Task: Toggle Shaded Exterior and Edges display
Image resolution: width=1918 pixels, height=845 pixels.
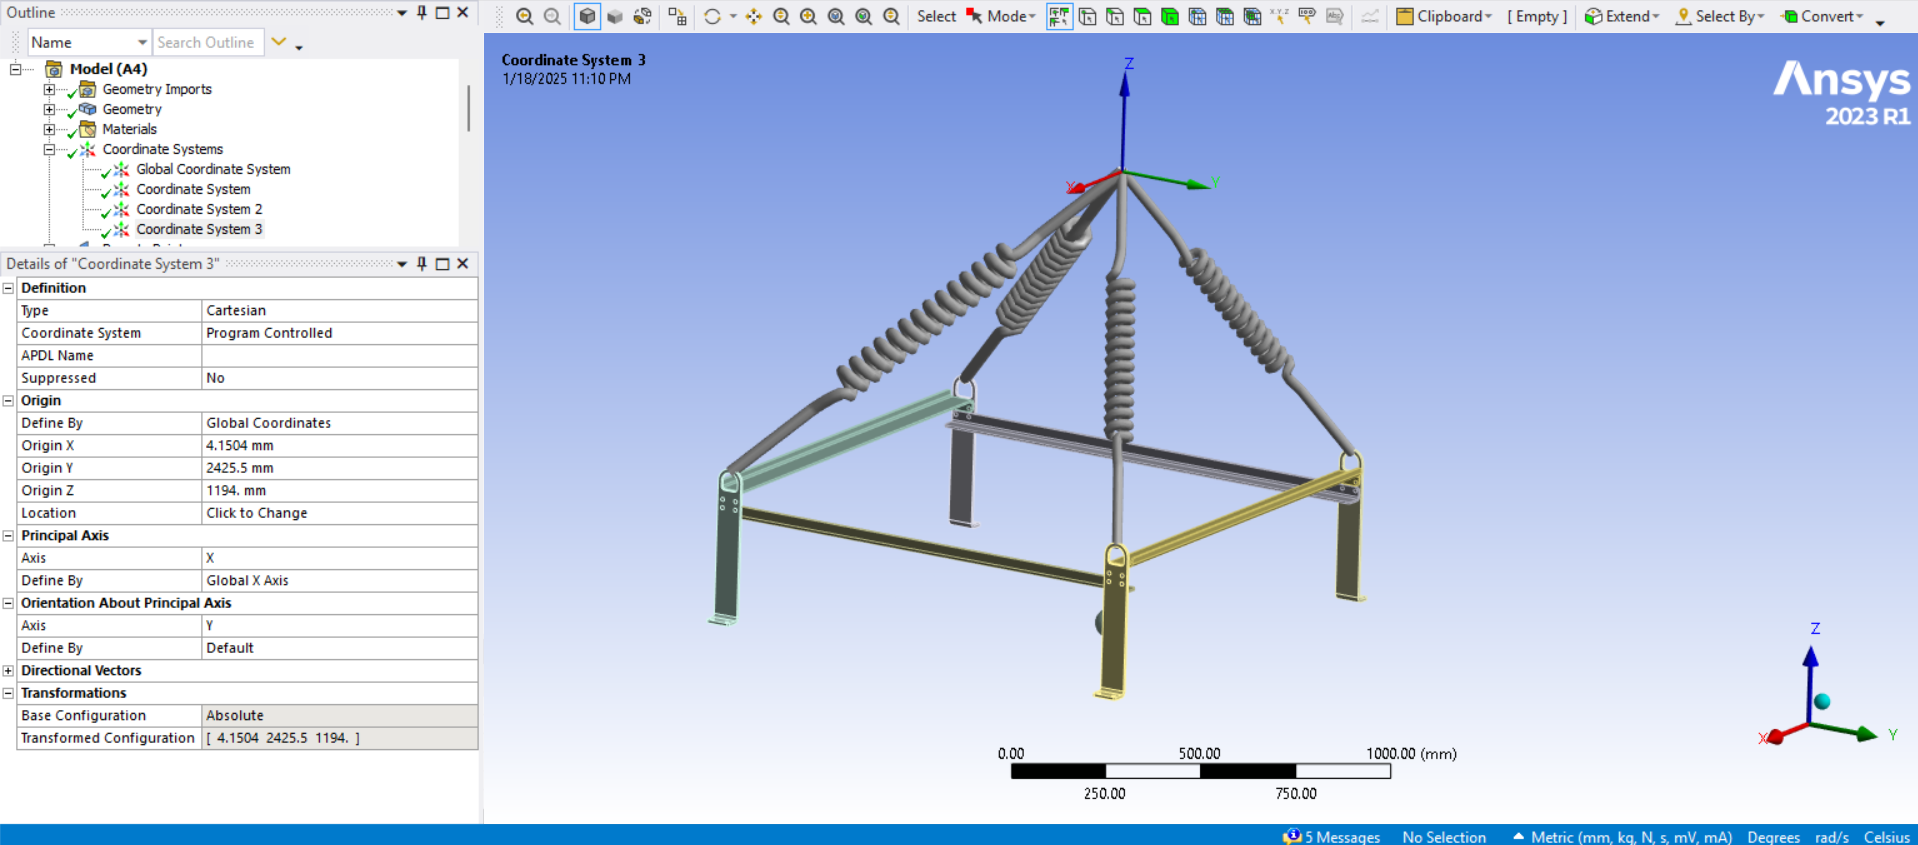Action: 587,16
